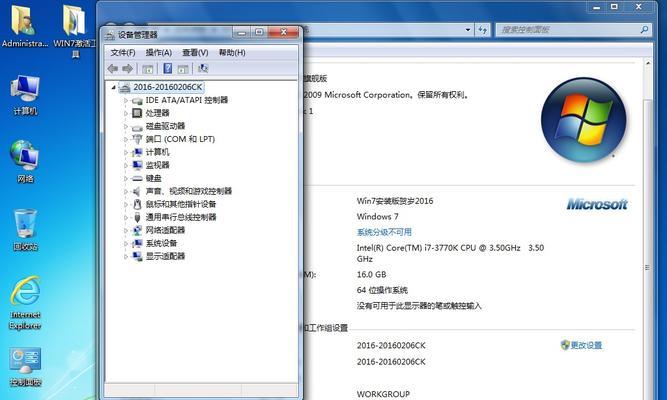This screenshot has width=667, height=400.
Task: Click the 系统分级不可用 link
Action: coord(384,232)
